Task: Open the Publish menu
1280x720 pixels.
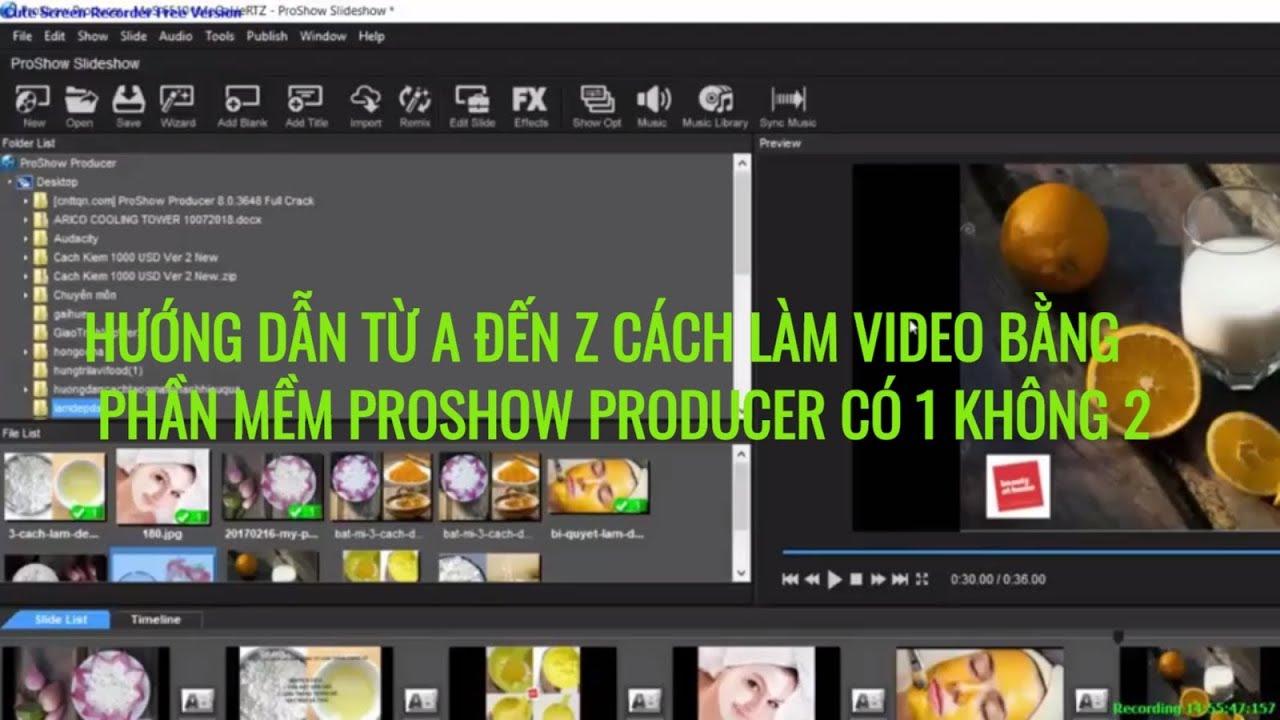Action: click(267, 36)
